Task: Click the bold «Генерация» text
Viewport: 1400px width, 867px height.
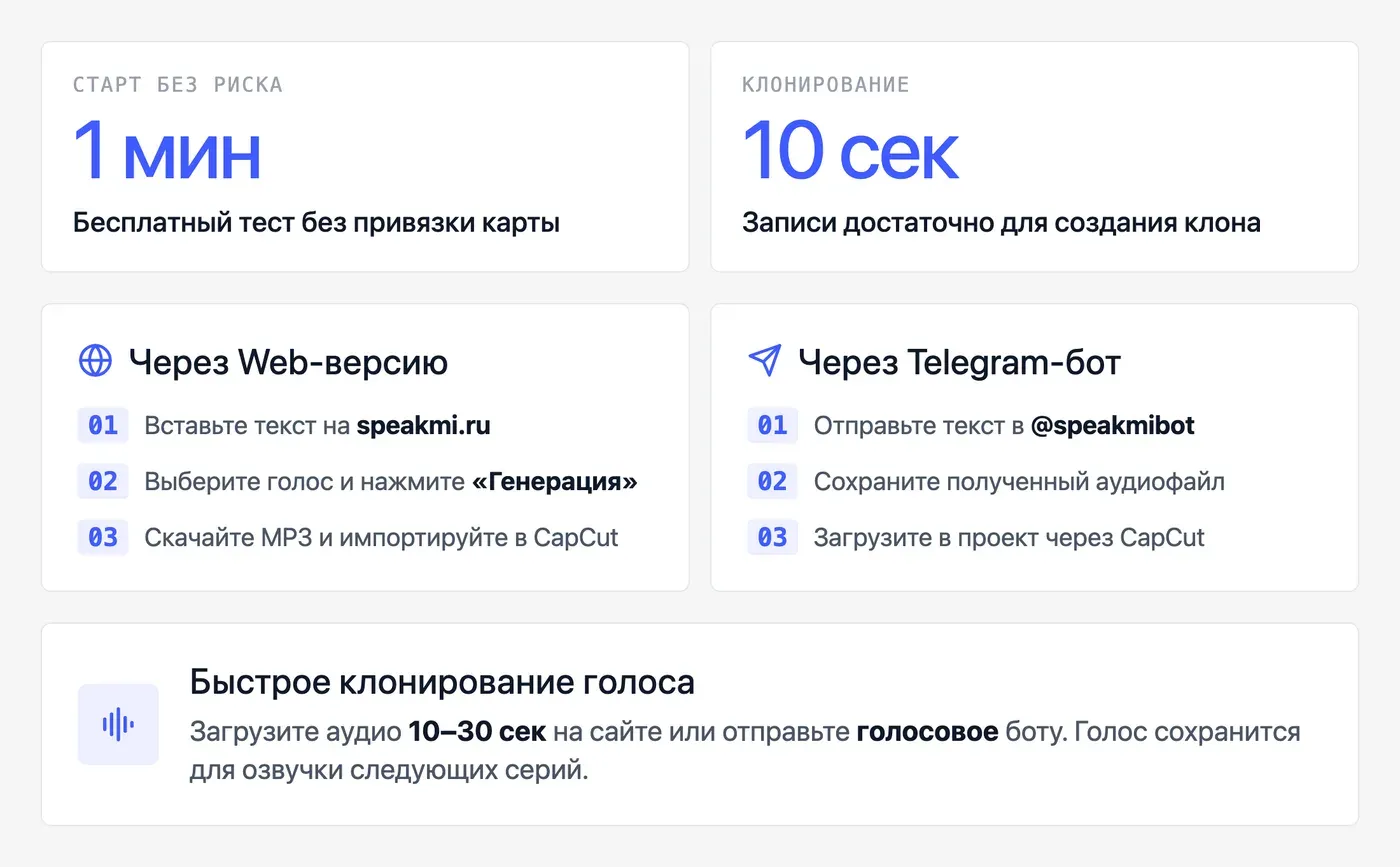Action: coord(555,482)
